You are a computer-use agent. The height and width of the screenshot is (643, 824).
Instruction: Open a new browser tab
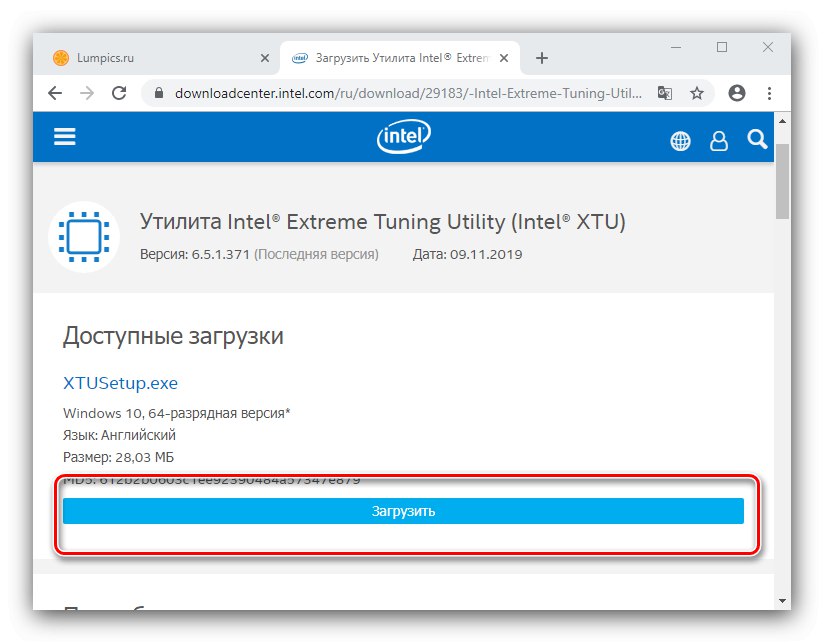tap(542, 58)
